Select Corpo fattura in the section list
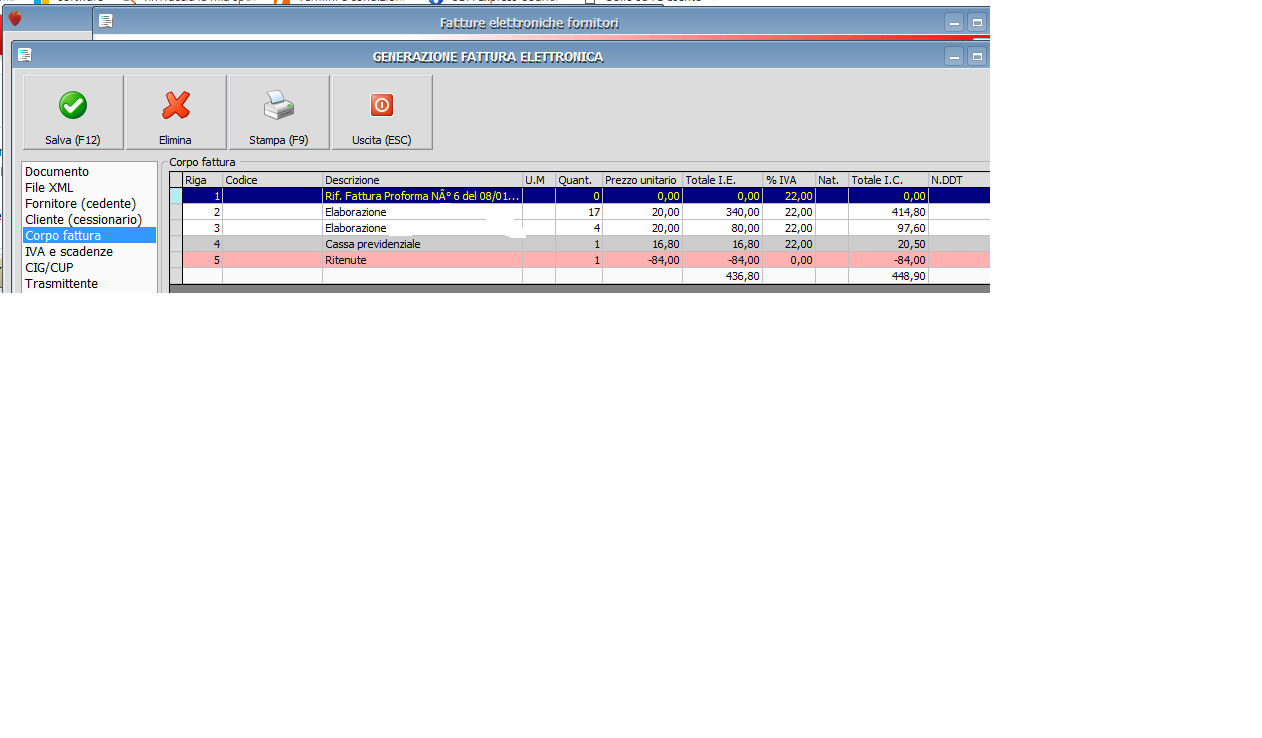 (89, 236)
